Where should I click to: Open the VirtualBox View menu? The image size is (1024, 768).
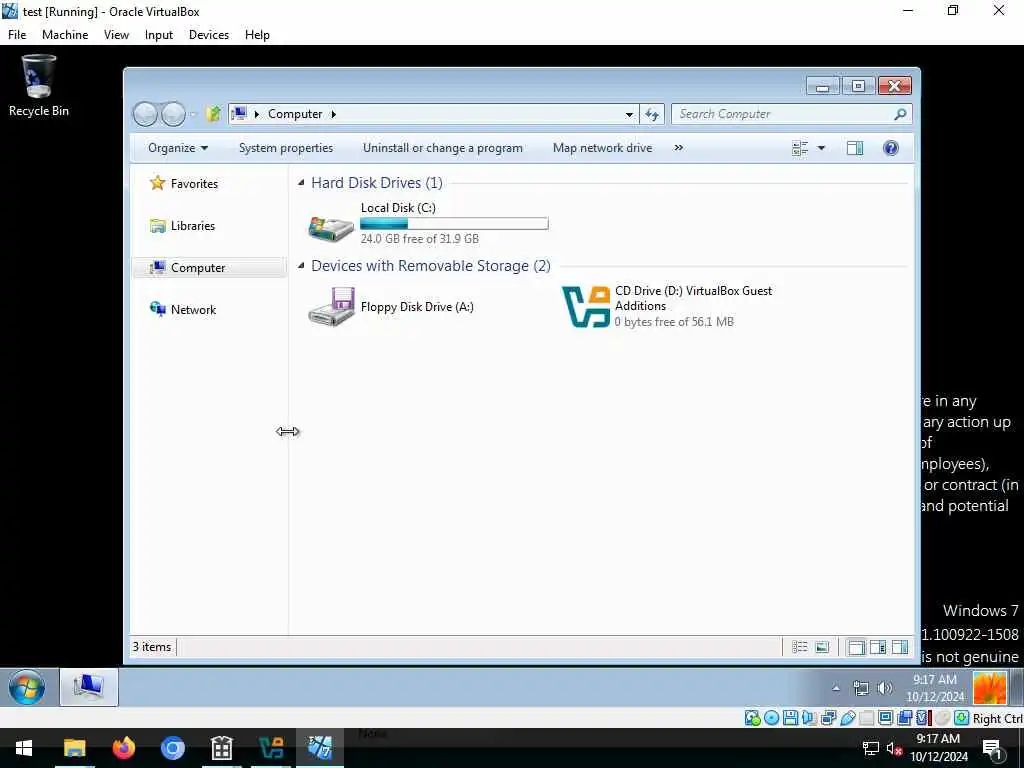(x=116, y=35)
